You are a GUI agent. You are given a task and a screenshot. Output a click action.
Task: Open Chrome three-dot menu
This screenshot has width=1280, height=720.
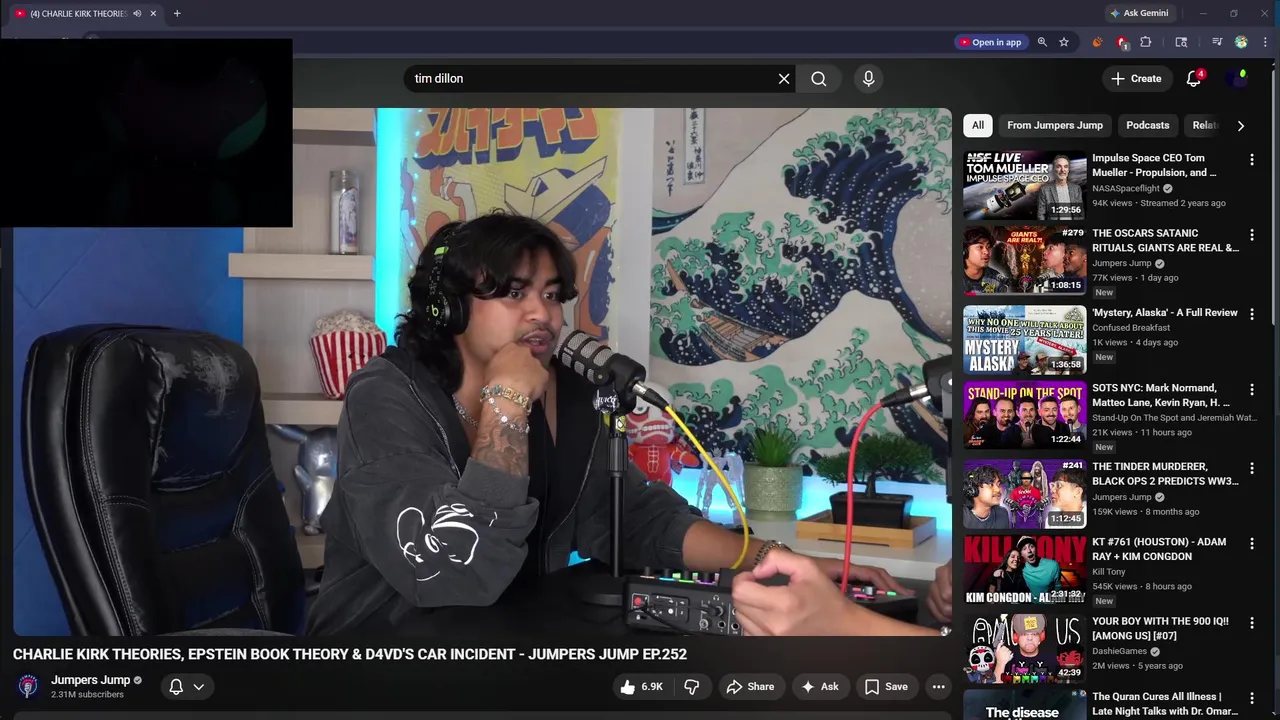coord(1265,42)
